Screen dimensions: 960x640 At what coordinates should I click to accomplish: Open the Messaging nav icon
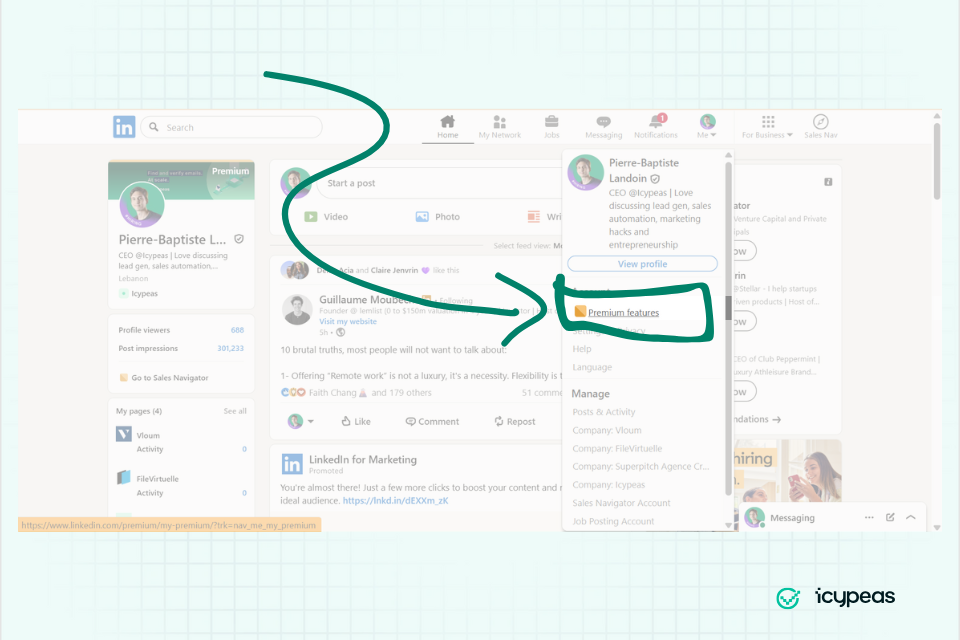pos(604,121)
